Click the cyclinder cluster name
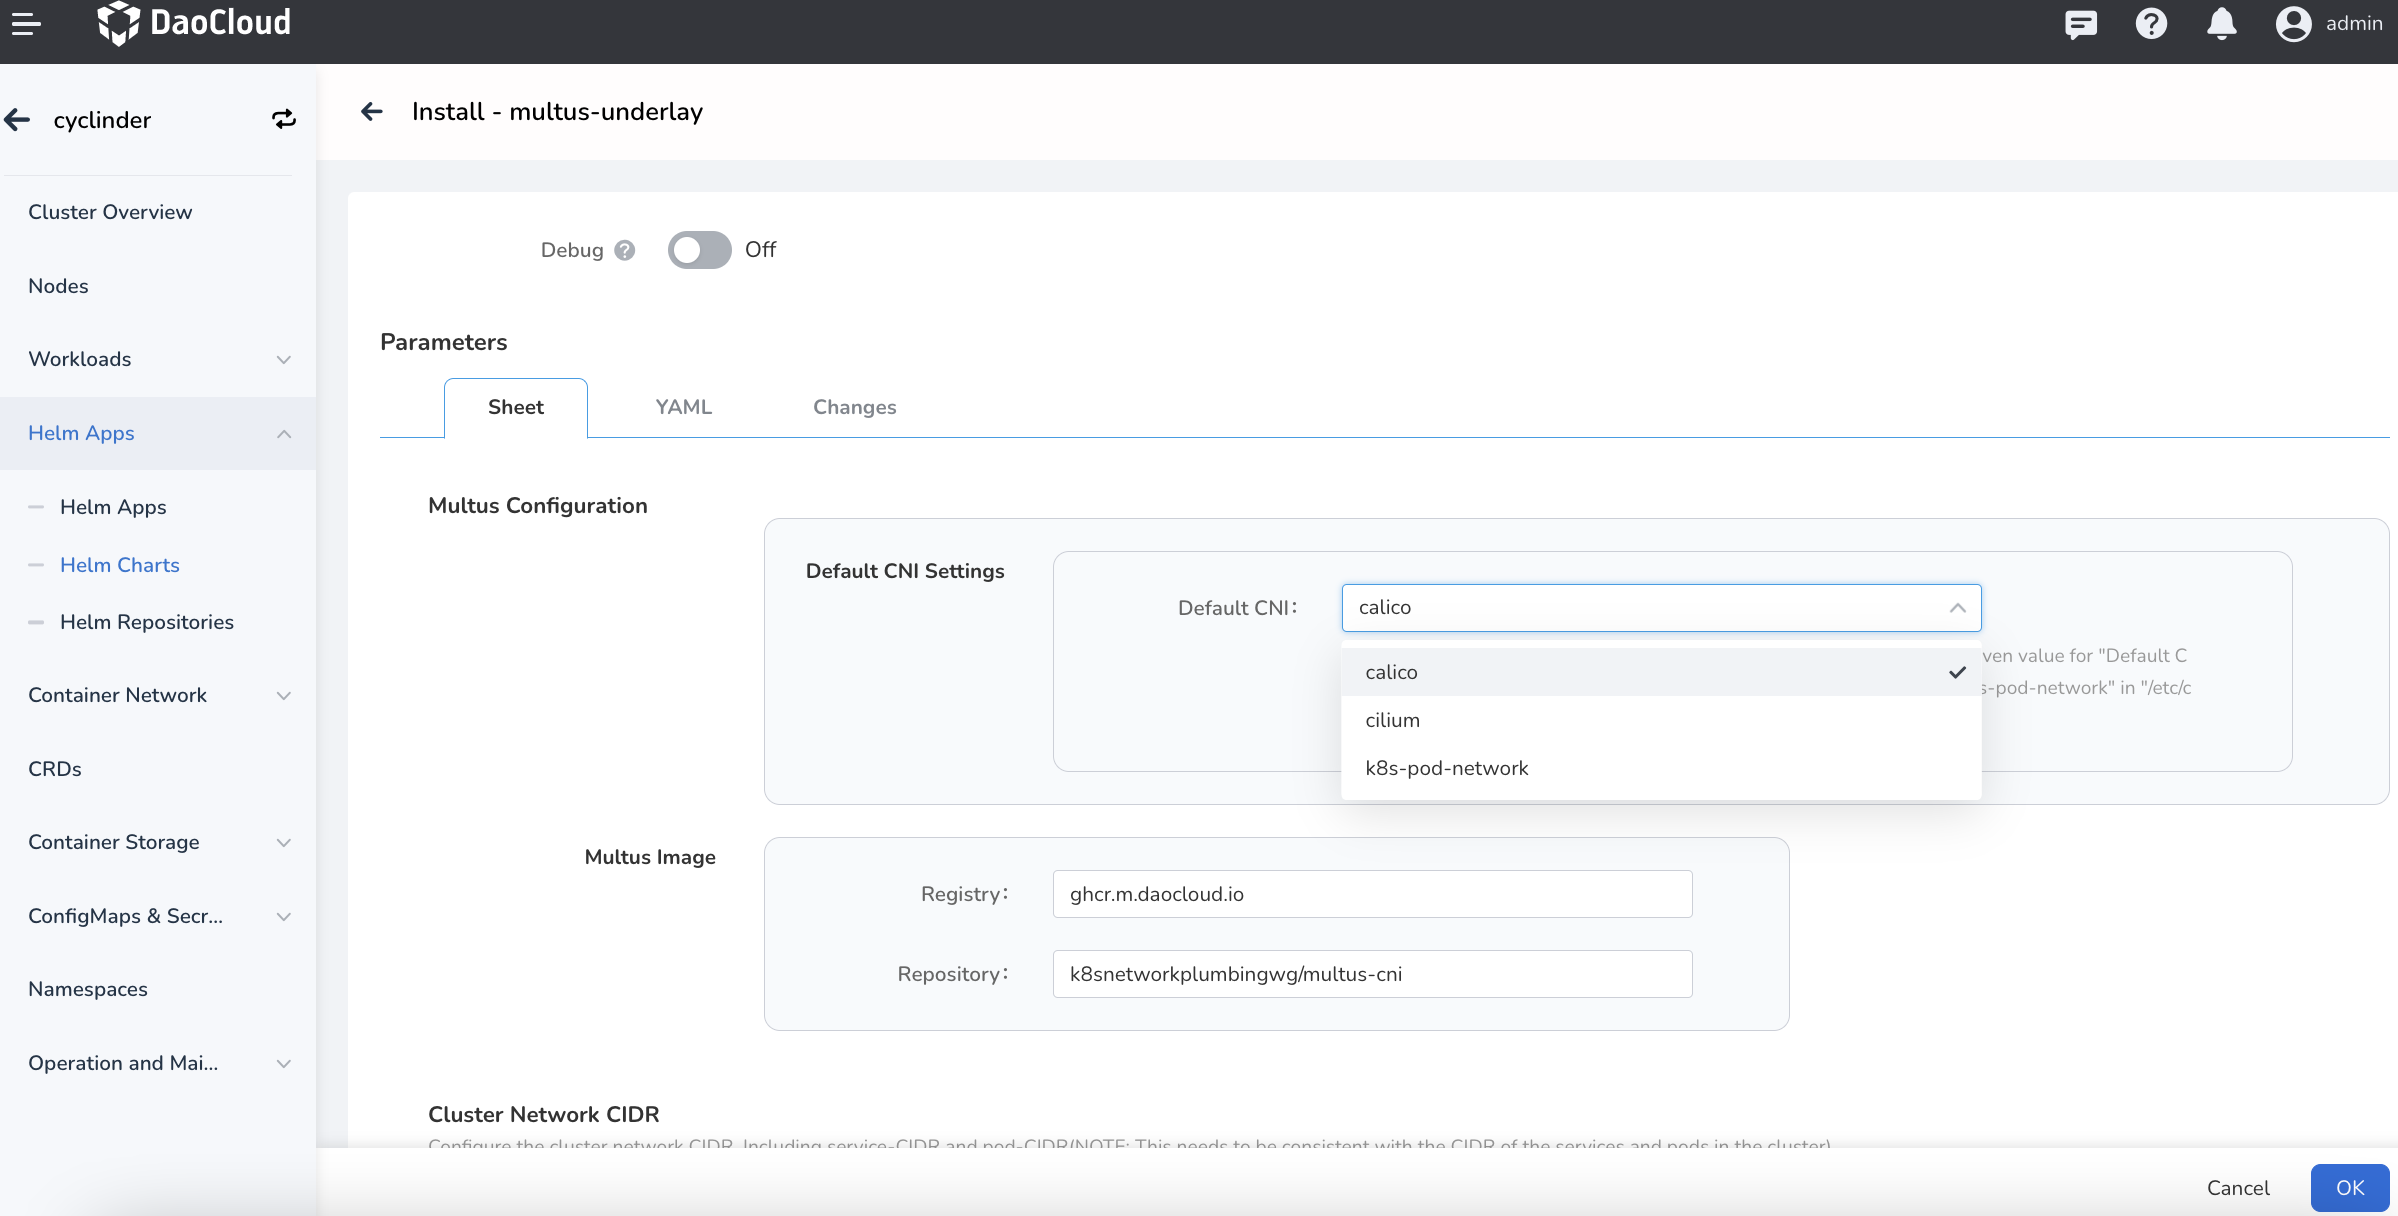Viewport: 2398px width, 1216px height. (x=102, y=120)
